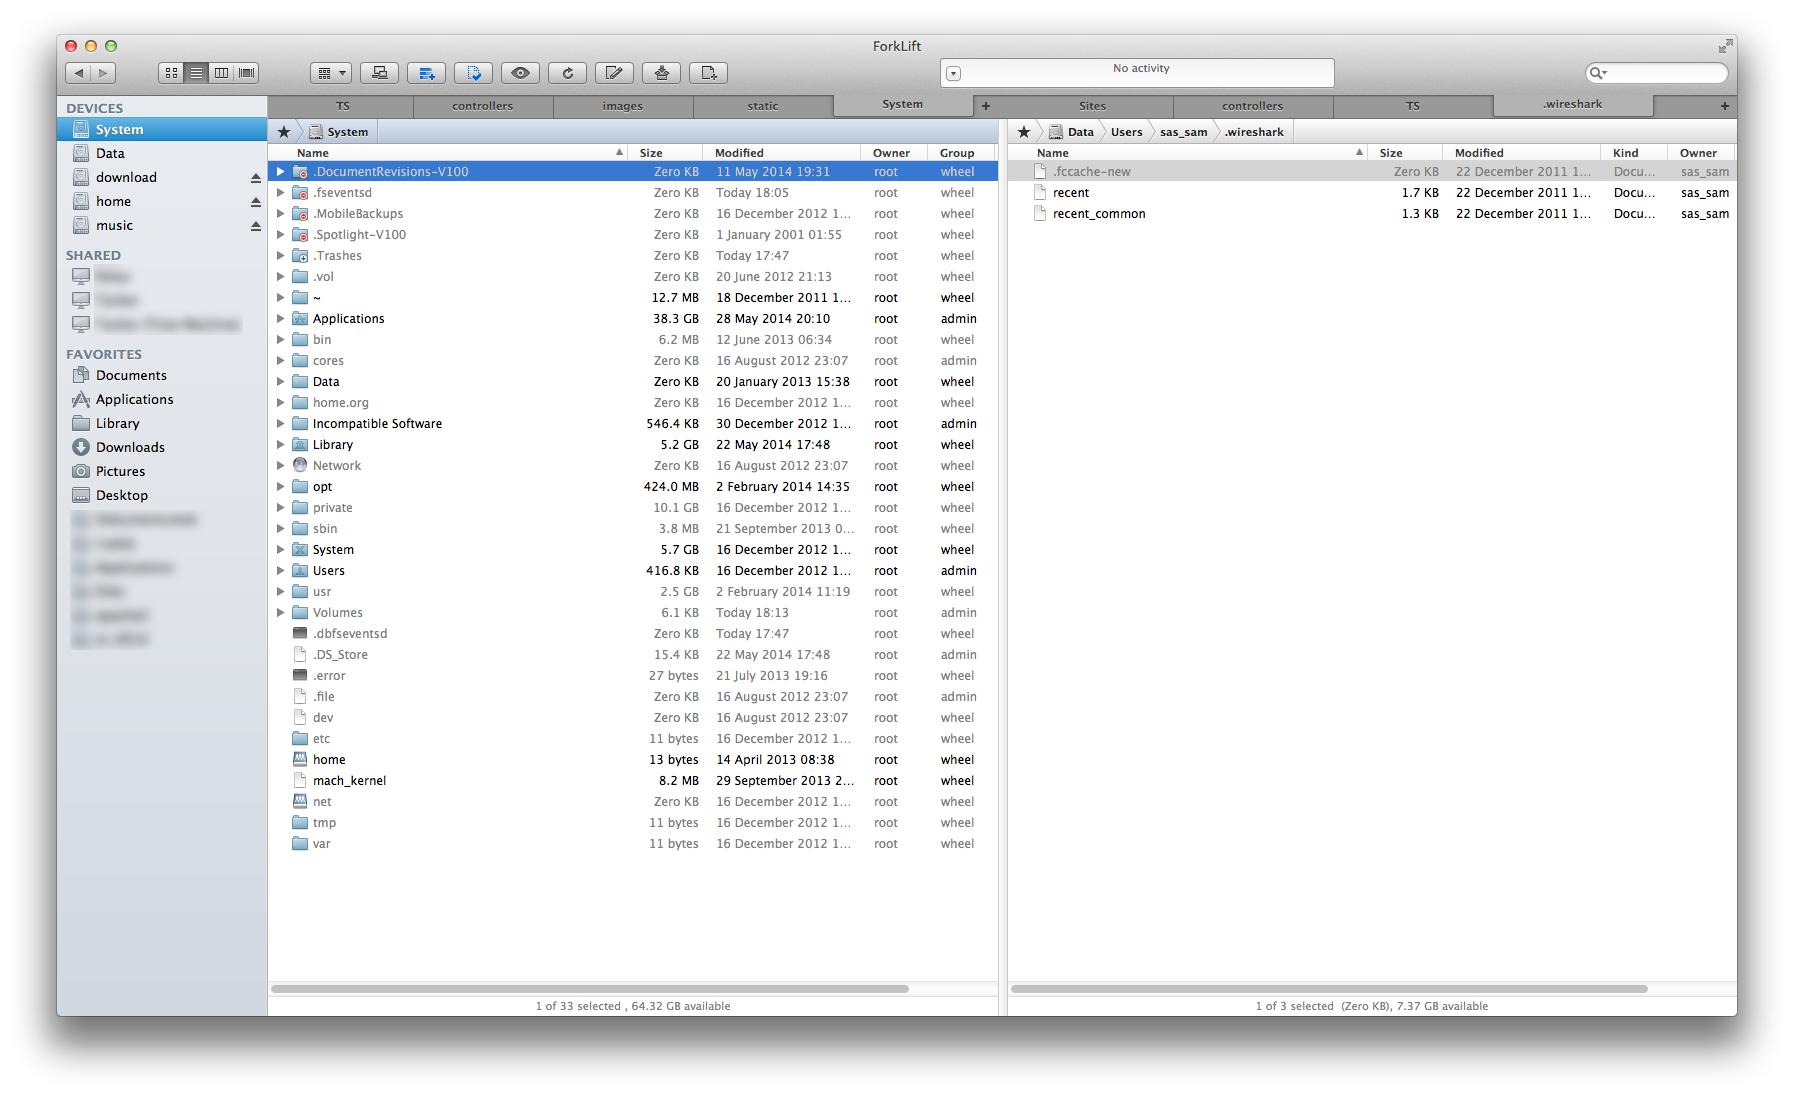Switch to Cover Flow view mode
1794x1095 pixels.
(x=246, y=73)
